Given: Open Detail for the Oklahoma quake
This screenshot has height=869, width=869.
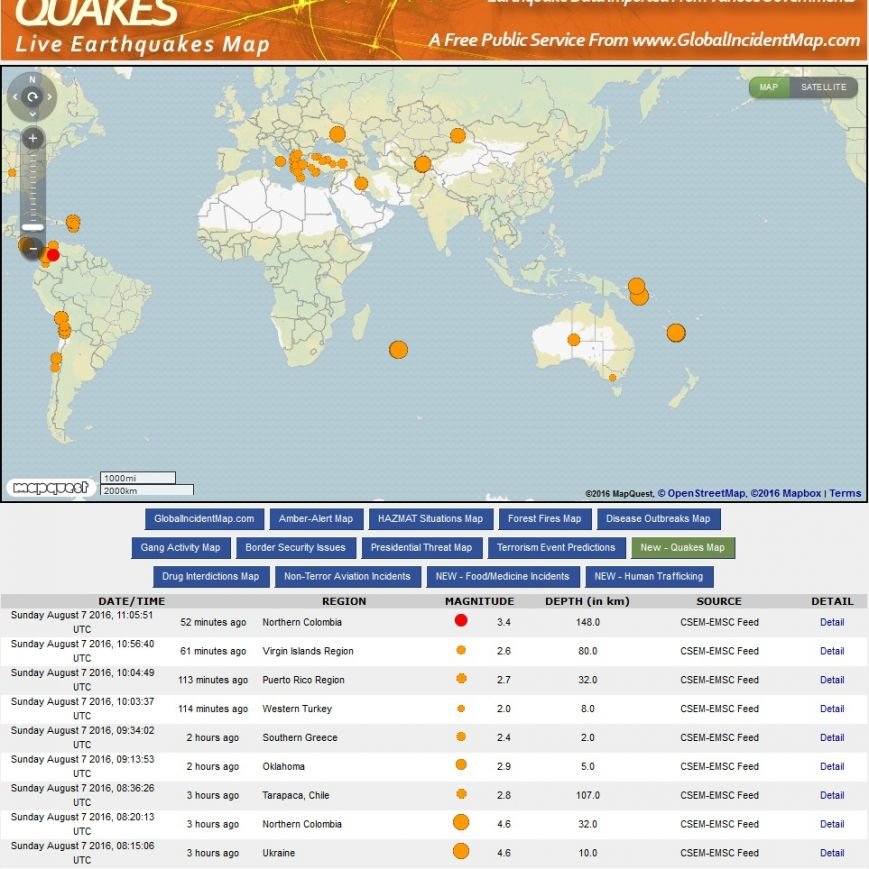Looking at the screenshot, I should tap(832, 766).
